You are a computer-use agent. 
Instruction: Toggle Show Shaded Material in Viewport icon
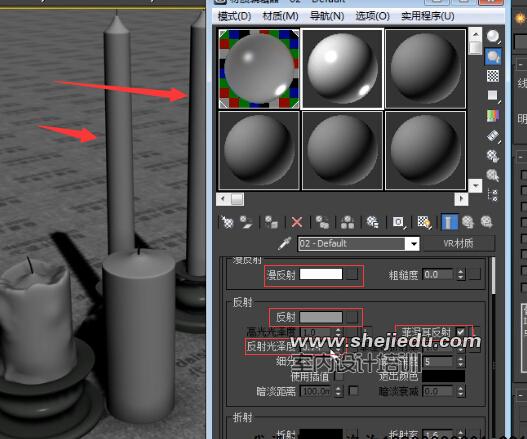[x=424, y=223]
